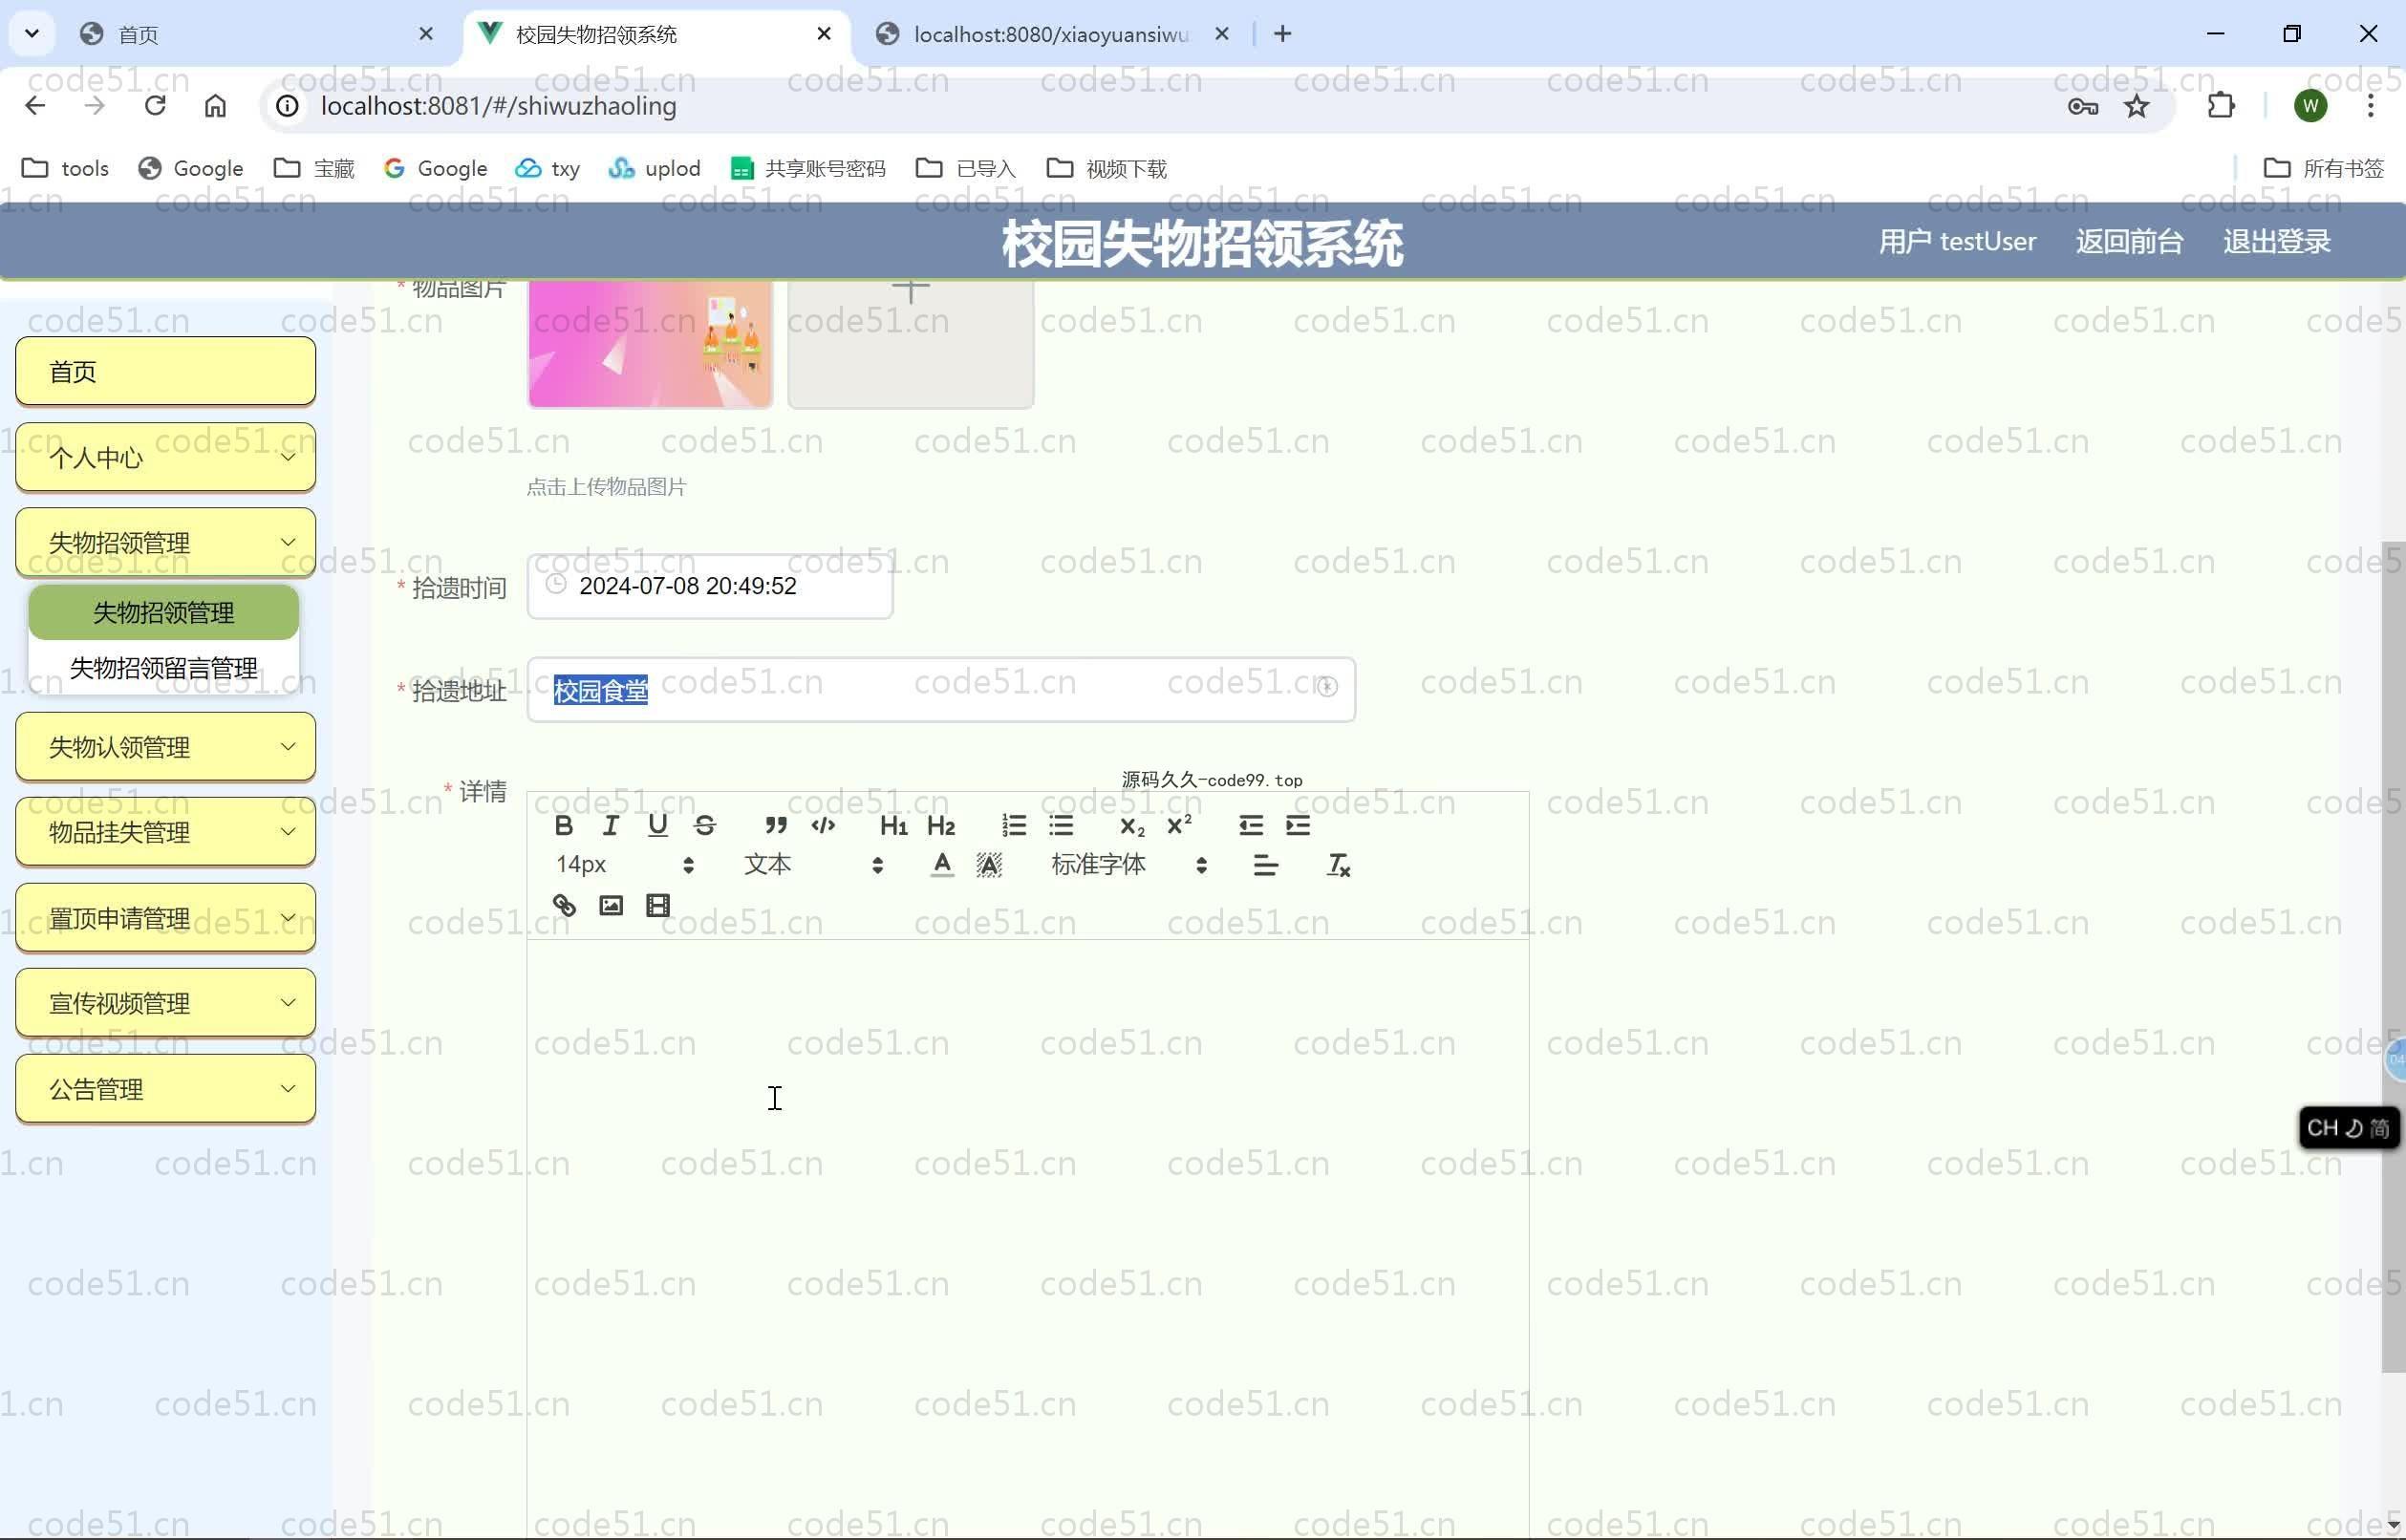Image resolution: width=2406 pixels, height=1540 pixels.
Task: Insert an image in the editor
Action: 611,905
